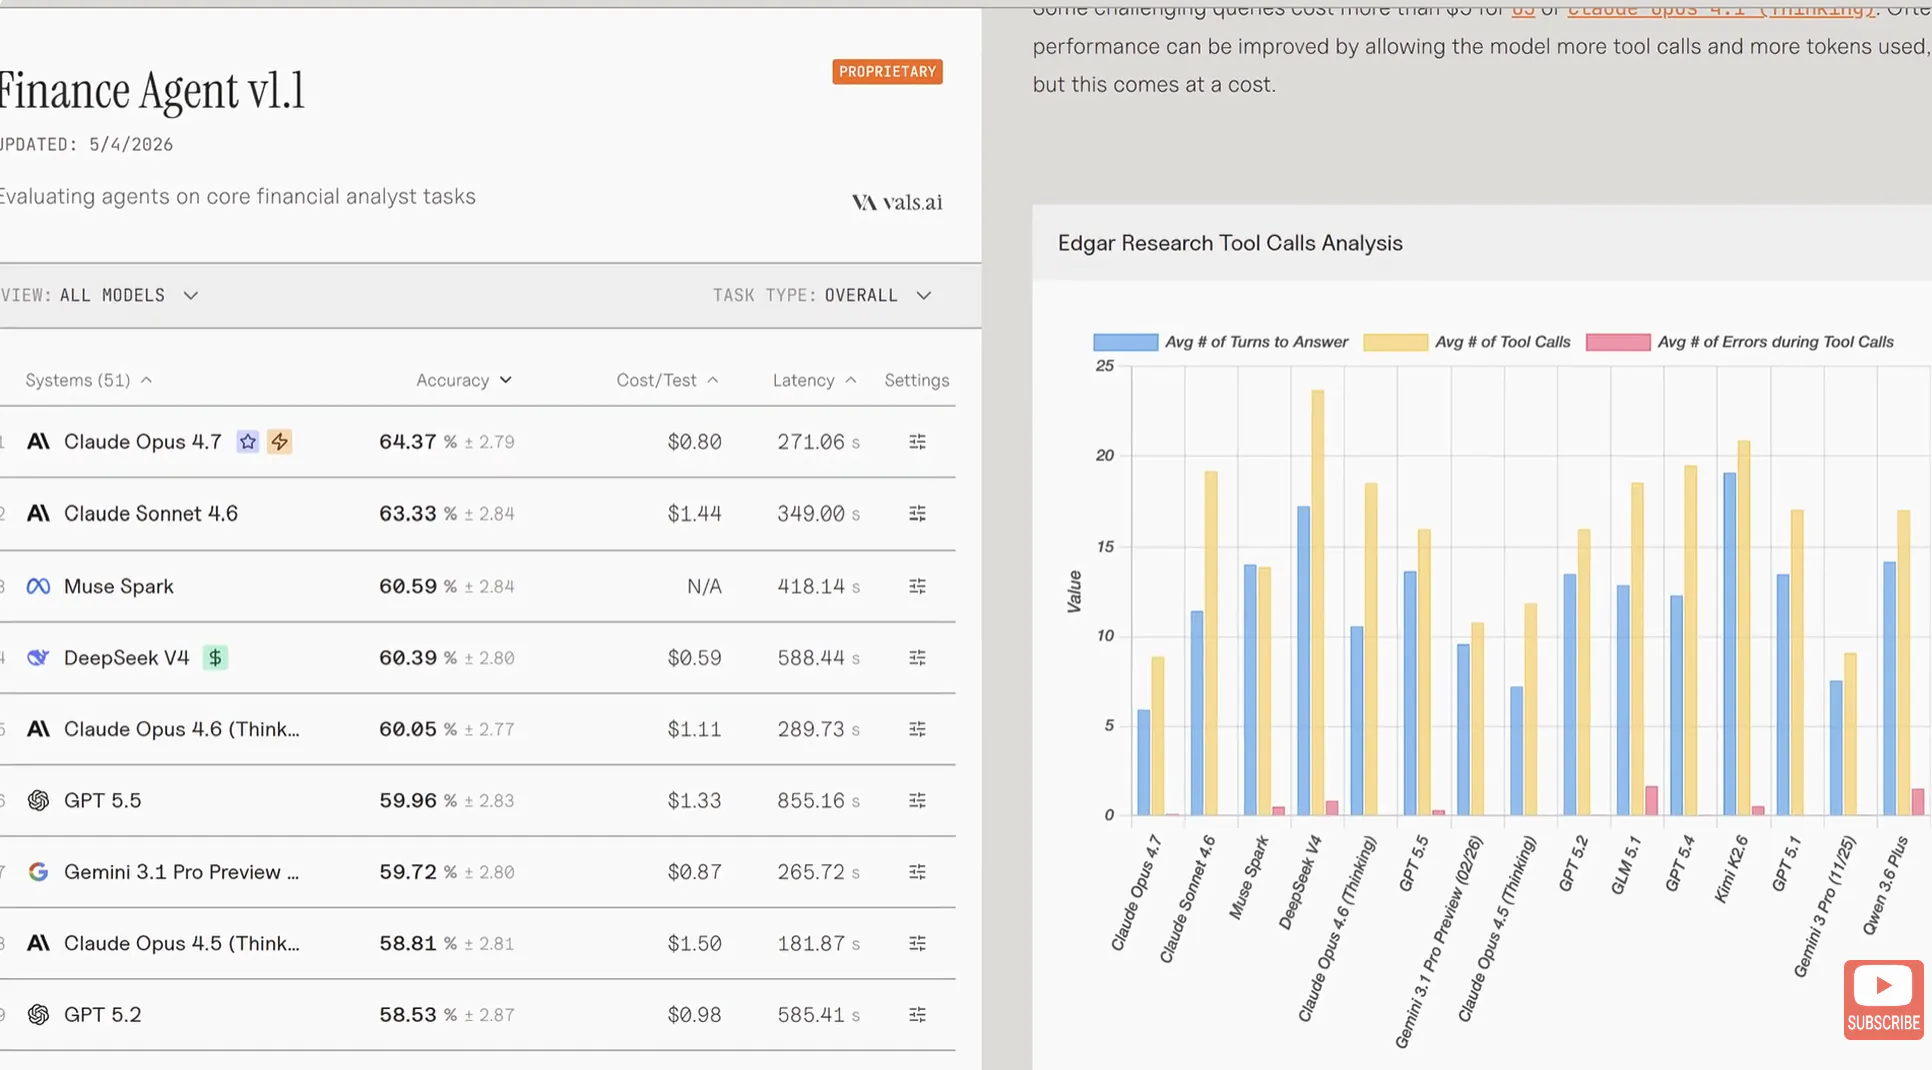Click the $1.44 cost value

pyautogui.click(x=695, y=514)
